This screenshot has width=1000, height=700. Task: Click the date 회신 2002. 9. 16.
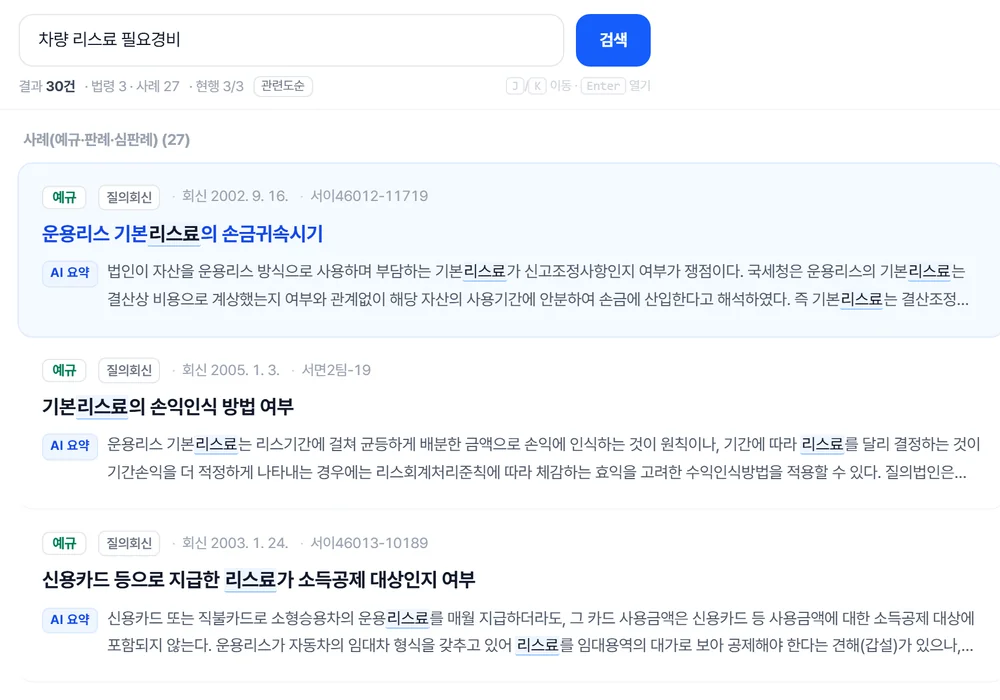(x=235, y=196)
